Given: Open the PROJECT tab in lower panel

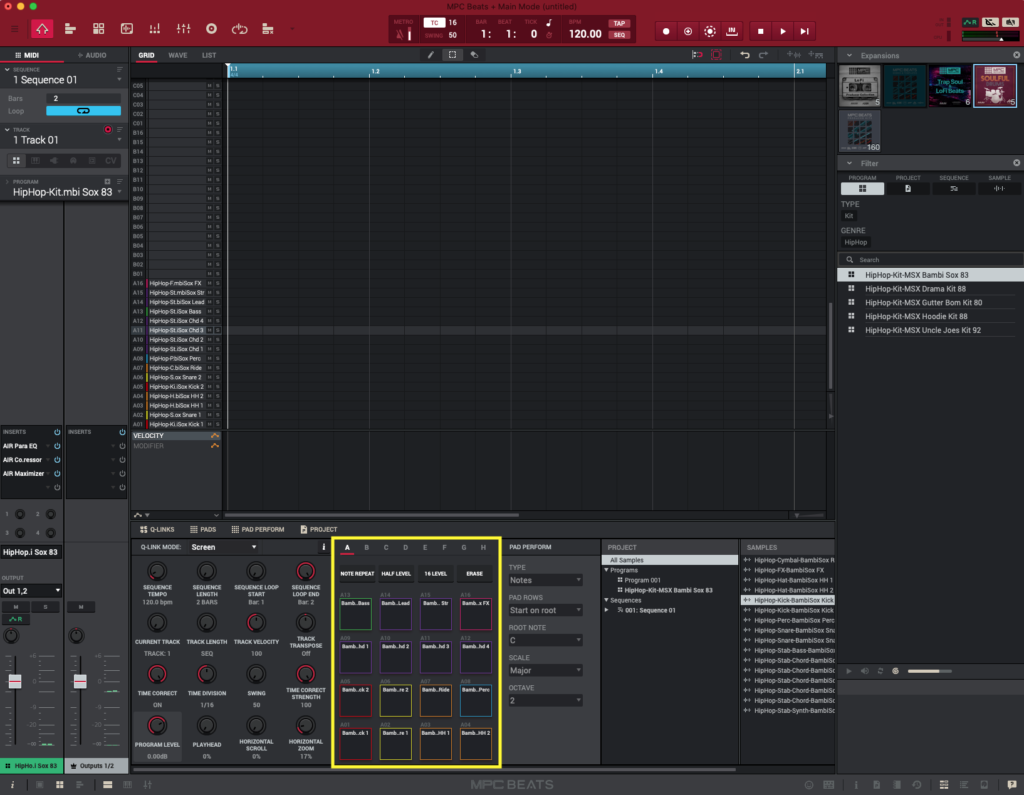Looking at the screenshot, I should pos(319,530).
